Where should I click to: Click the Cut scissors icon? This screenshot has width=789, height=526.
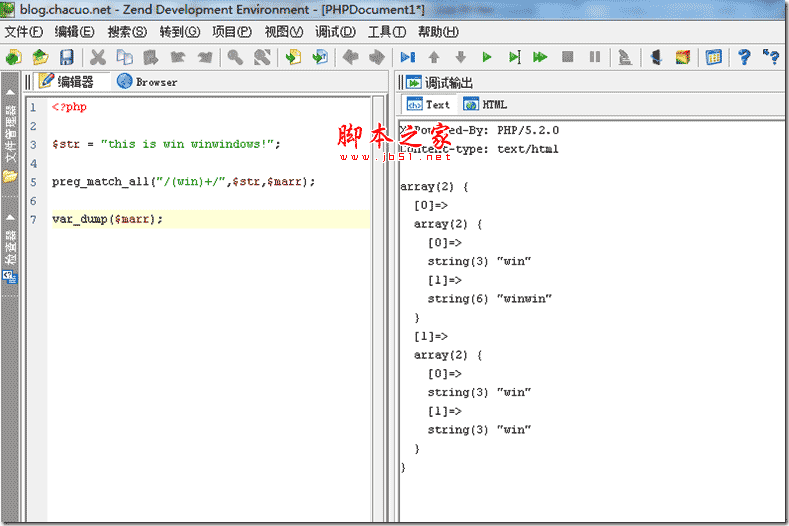[98, 57]
